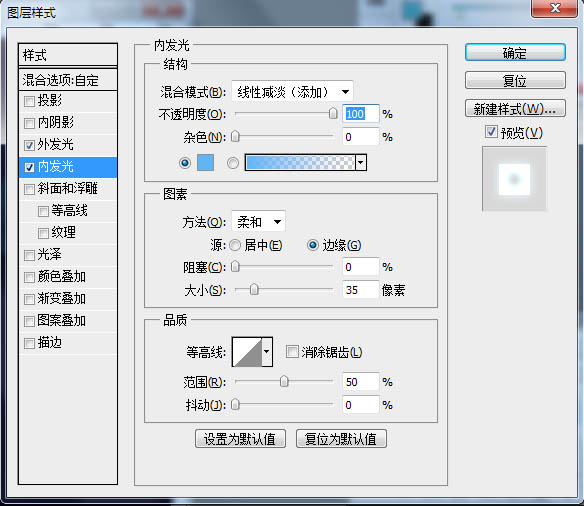
Task: Click the blue glow color swatch
Action: point(205,163)
